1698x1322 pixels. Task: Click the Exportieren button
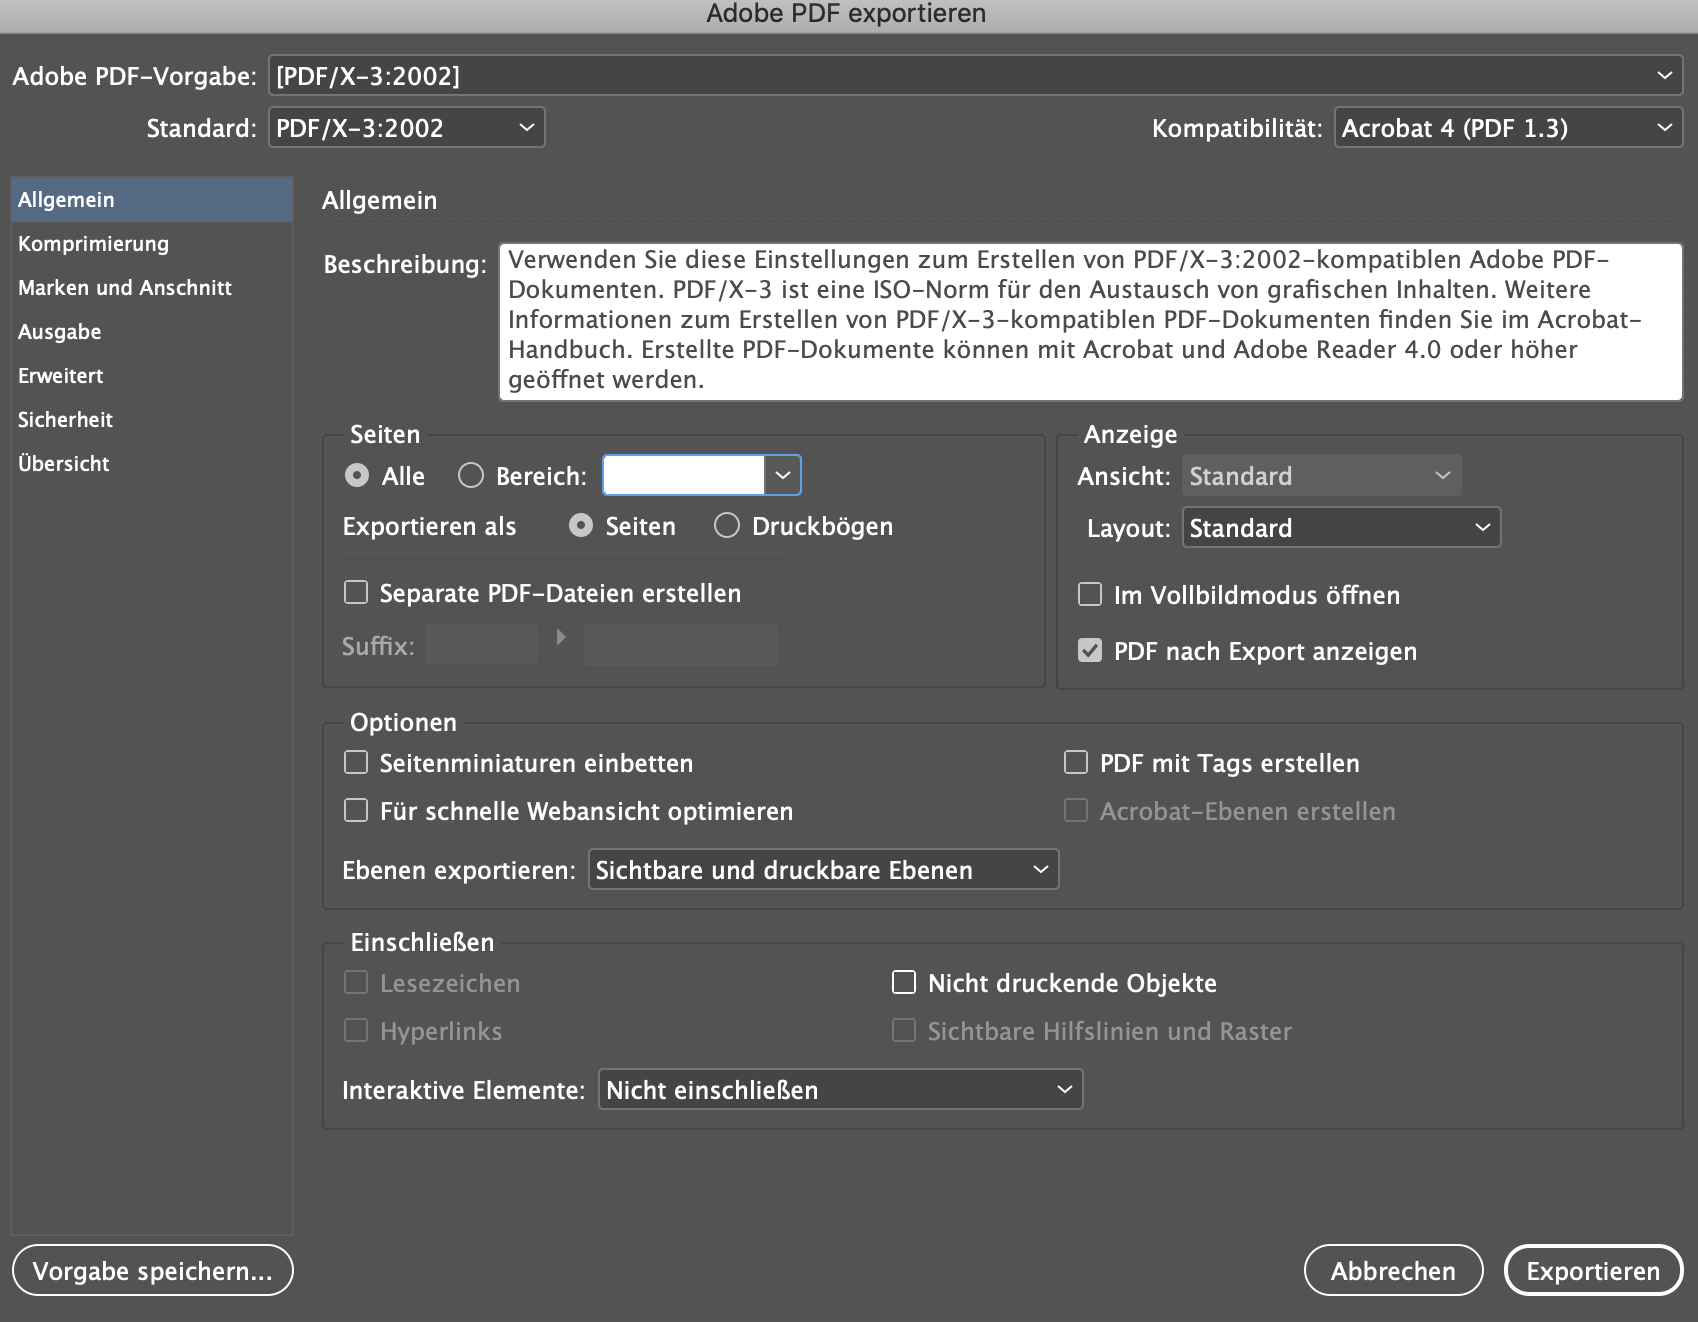click(1593, 1271)
